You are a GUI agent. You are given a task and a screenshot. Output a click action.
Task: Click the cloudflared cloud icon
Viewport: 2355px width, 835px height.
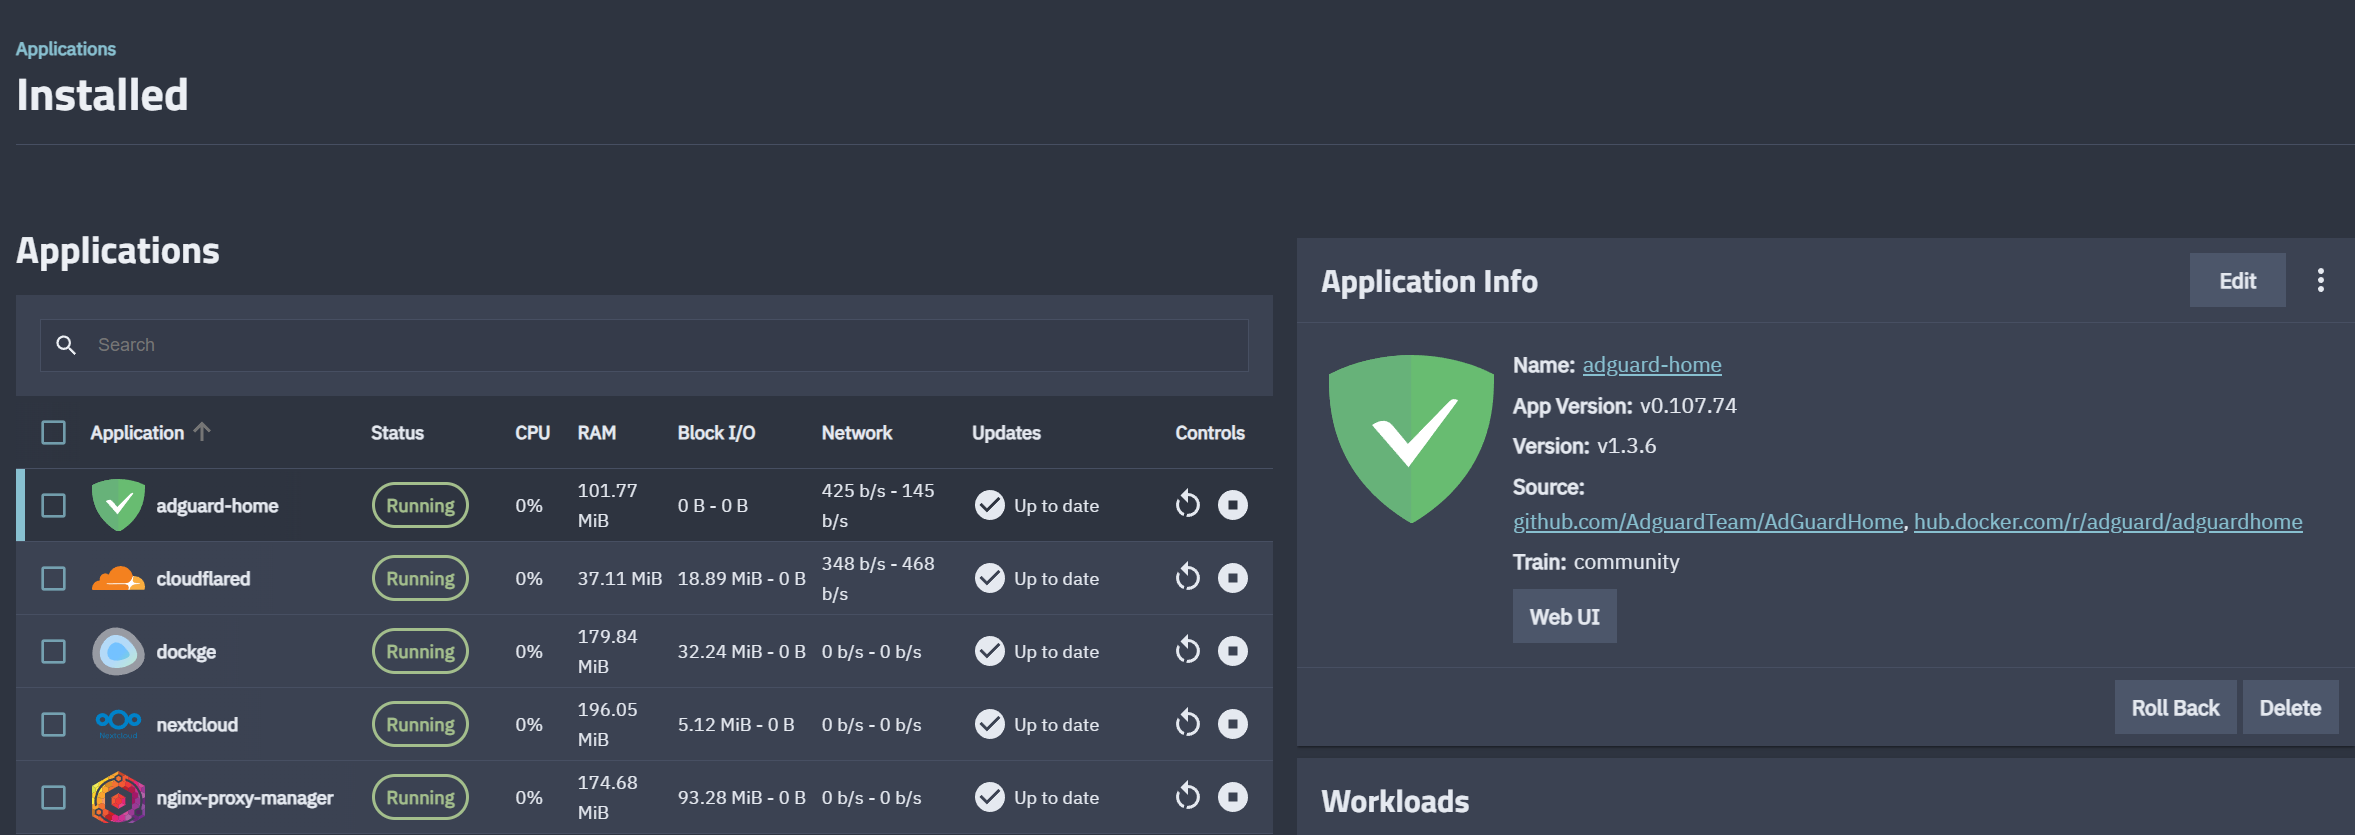click(118, 578)
